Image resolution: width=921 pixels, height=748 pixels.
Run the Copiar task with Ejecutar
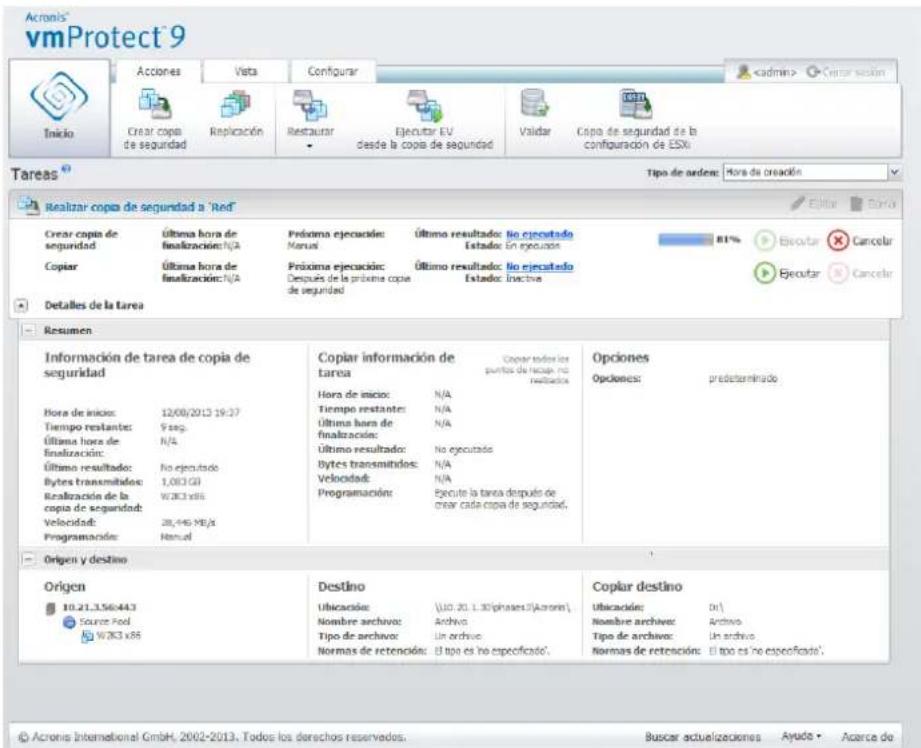coord(786,273)
